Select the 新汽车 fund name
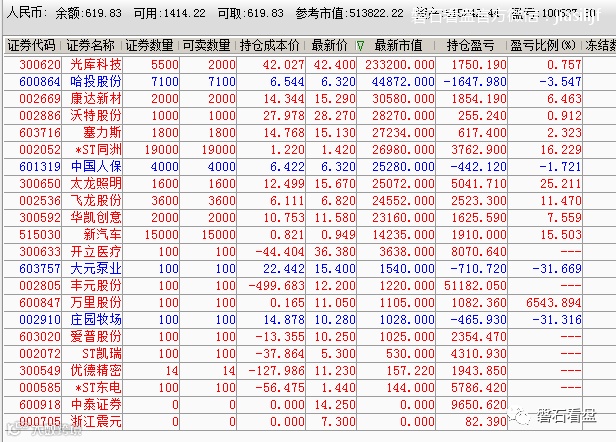The width and height of the screenshot is (616, 442). (102, 235)
